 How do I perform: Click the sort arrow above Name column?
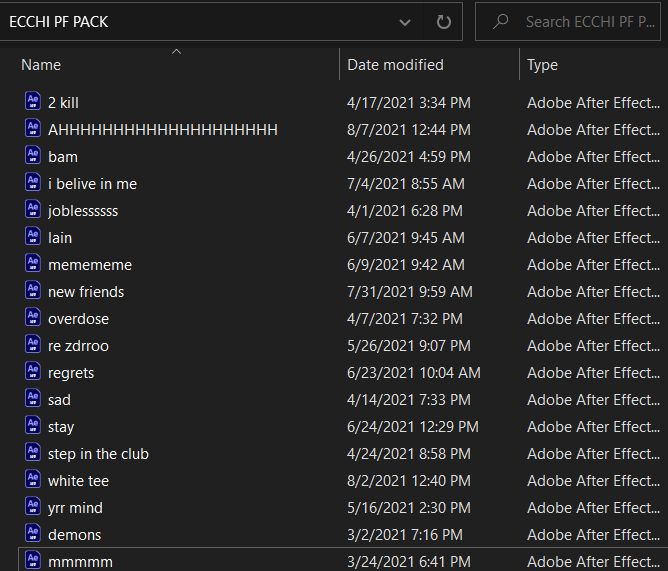tap(177, 50)
